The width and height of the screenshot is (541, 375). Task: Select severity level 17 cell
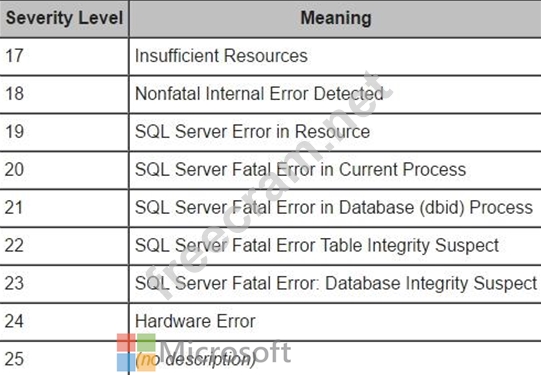coord(64,56)
